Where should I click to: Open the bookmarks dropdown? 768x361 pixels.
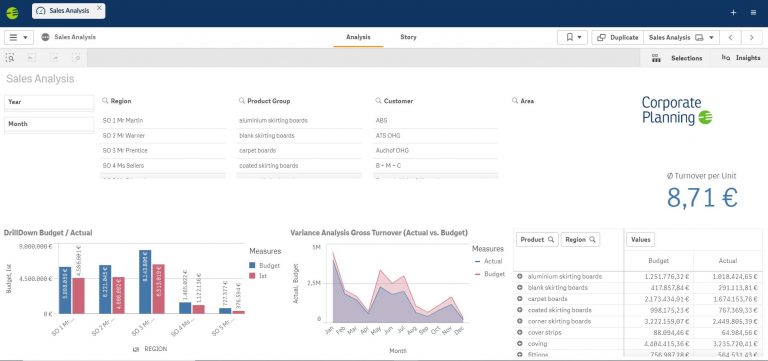573,37
